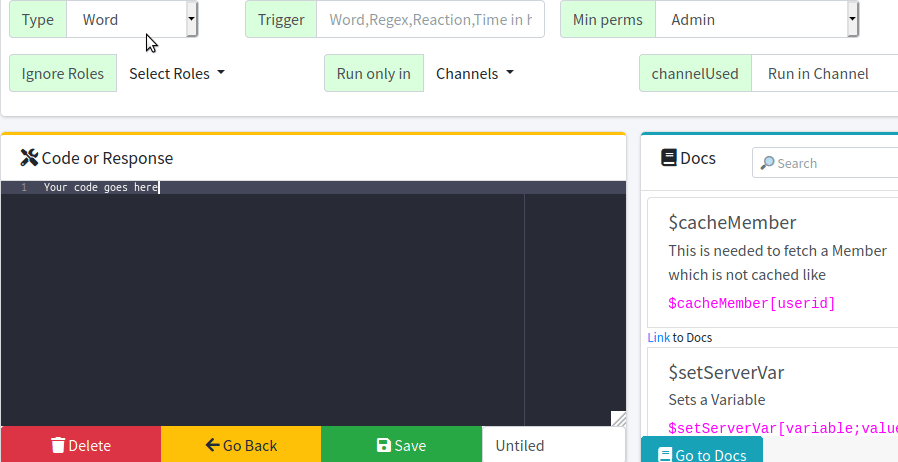This screenshot has width=898, height=462.
Task: Expand the Channels dropdown
Action: [475, 73]
